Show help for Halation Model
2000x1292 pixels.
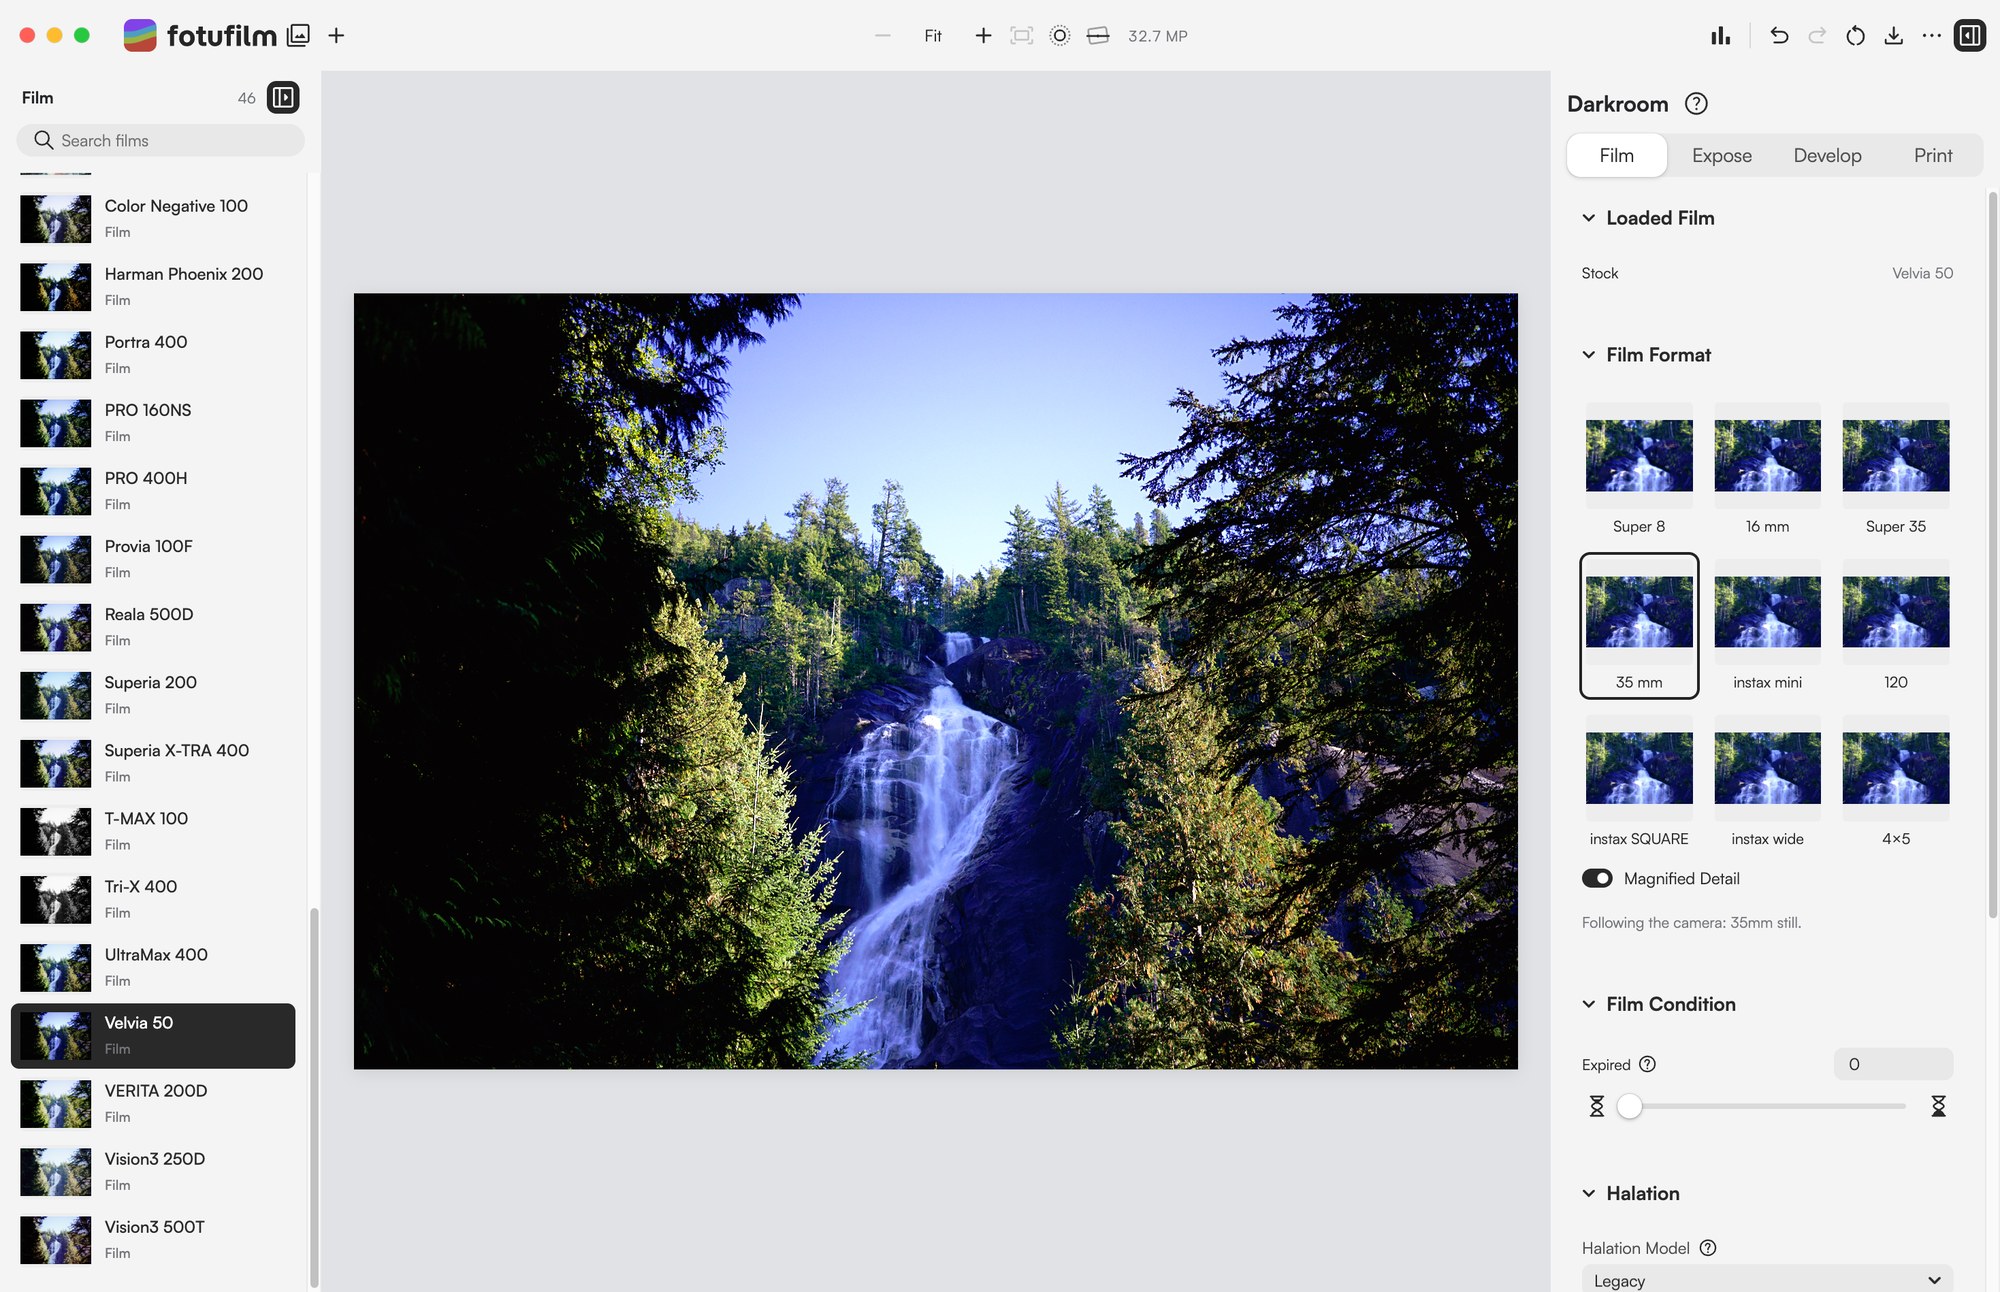(1708, 1248)
